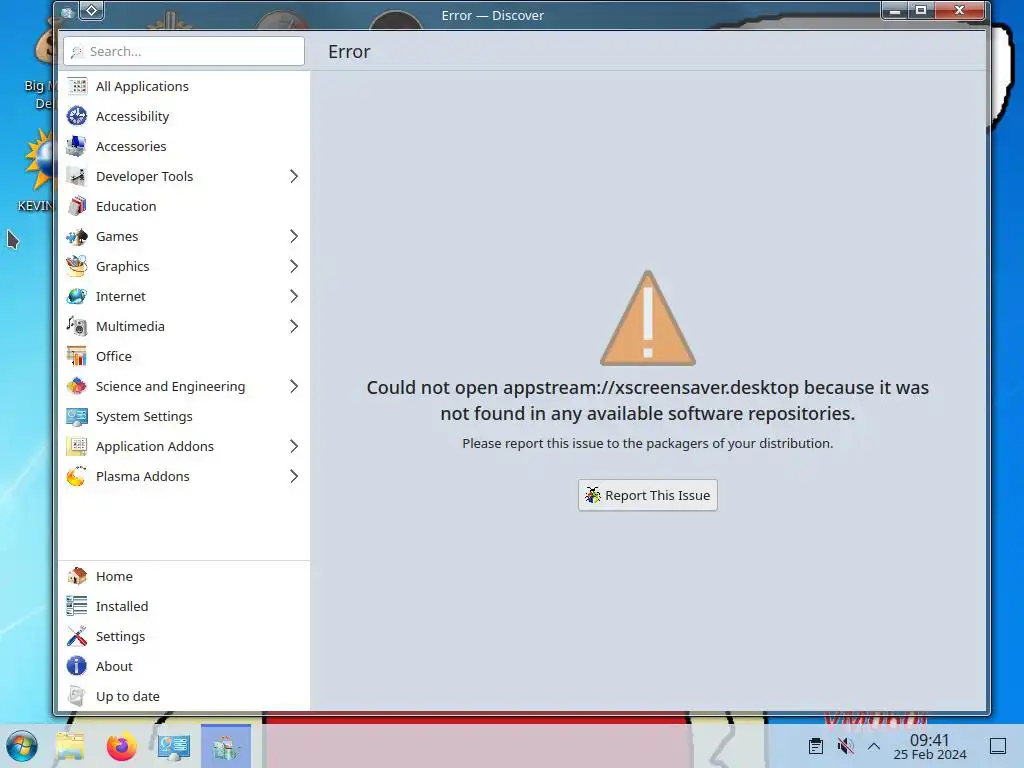The image size is (1024, 768).
Task: Go to the Home page label
Action: [x=114, y=576]
